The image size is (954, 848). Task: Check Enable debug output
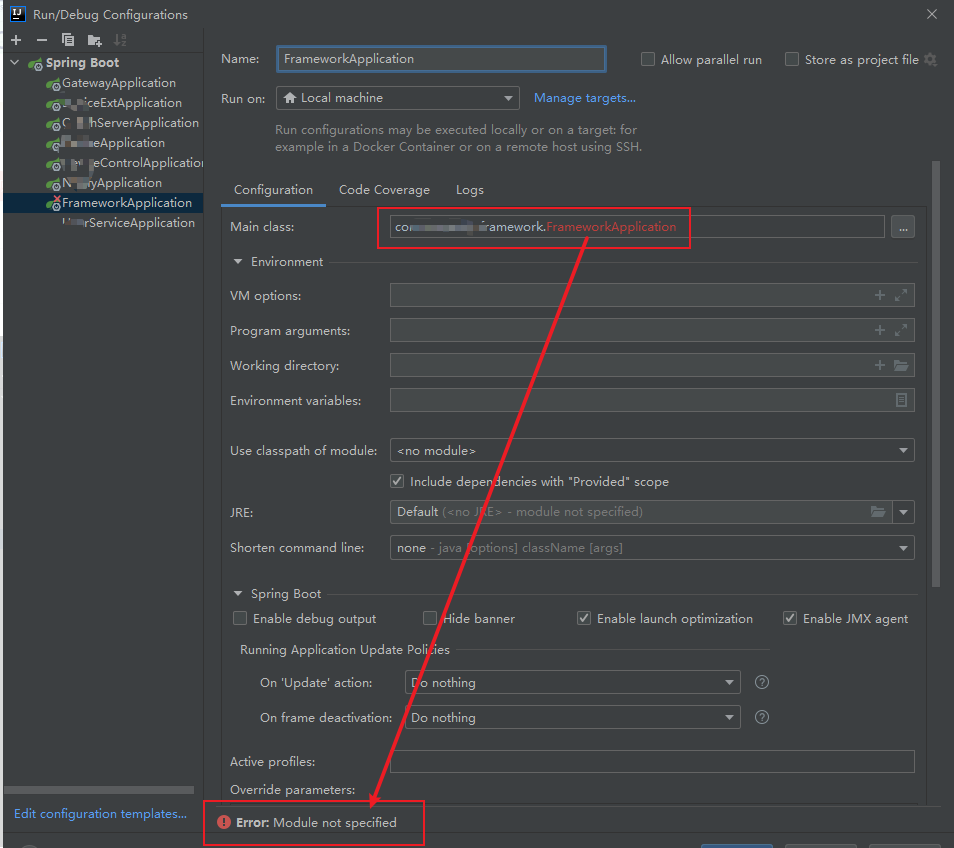[x=240, y=618]
